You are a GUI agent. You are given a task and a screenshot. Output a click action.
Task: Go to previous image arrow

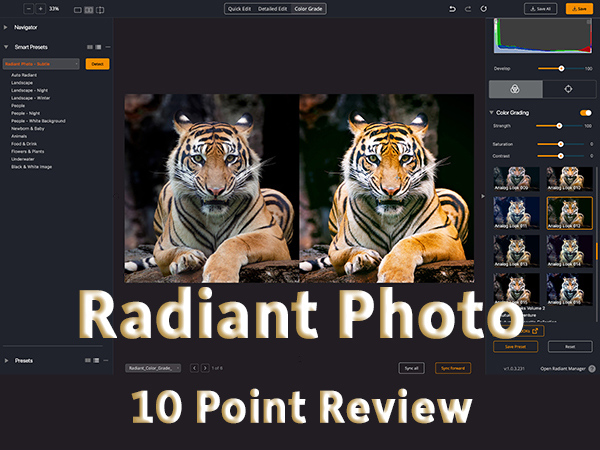(x=194, y=368)
